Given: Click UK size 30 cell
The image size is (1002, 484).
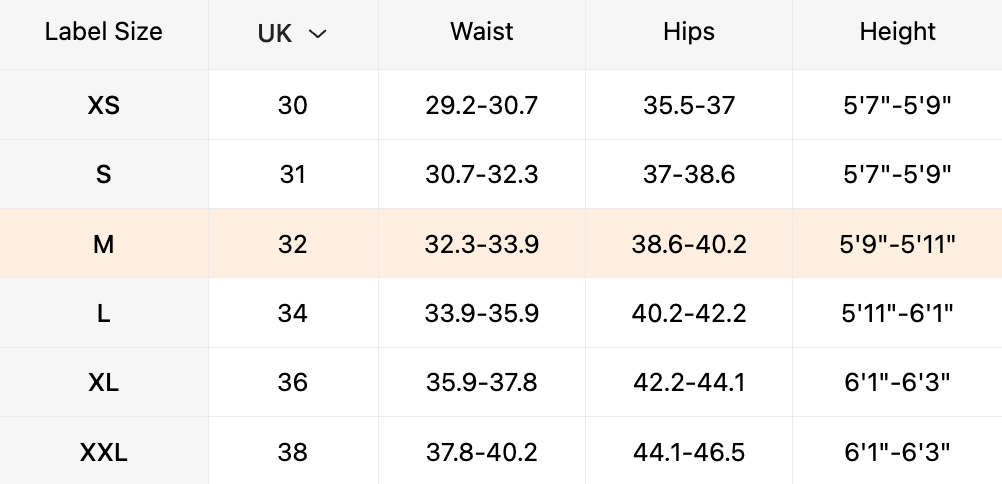Looking at the screenshot, I should tap(293, 105).
